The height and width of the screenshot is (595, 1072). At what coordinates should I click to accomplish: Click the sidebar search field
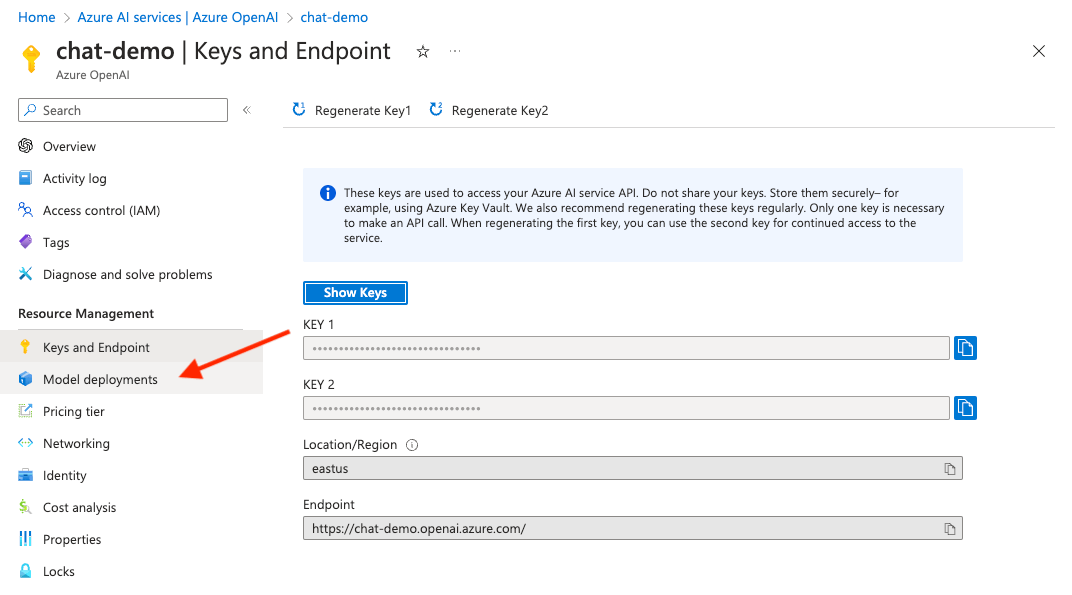[x=122, y=110]
